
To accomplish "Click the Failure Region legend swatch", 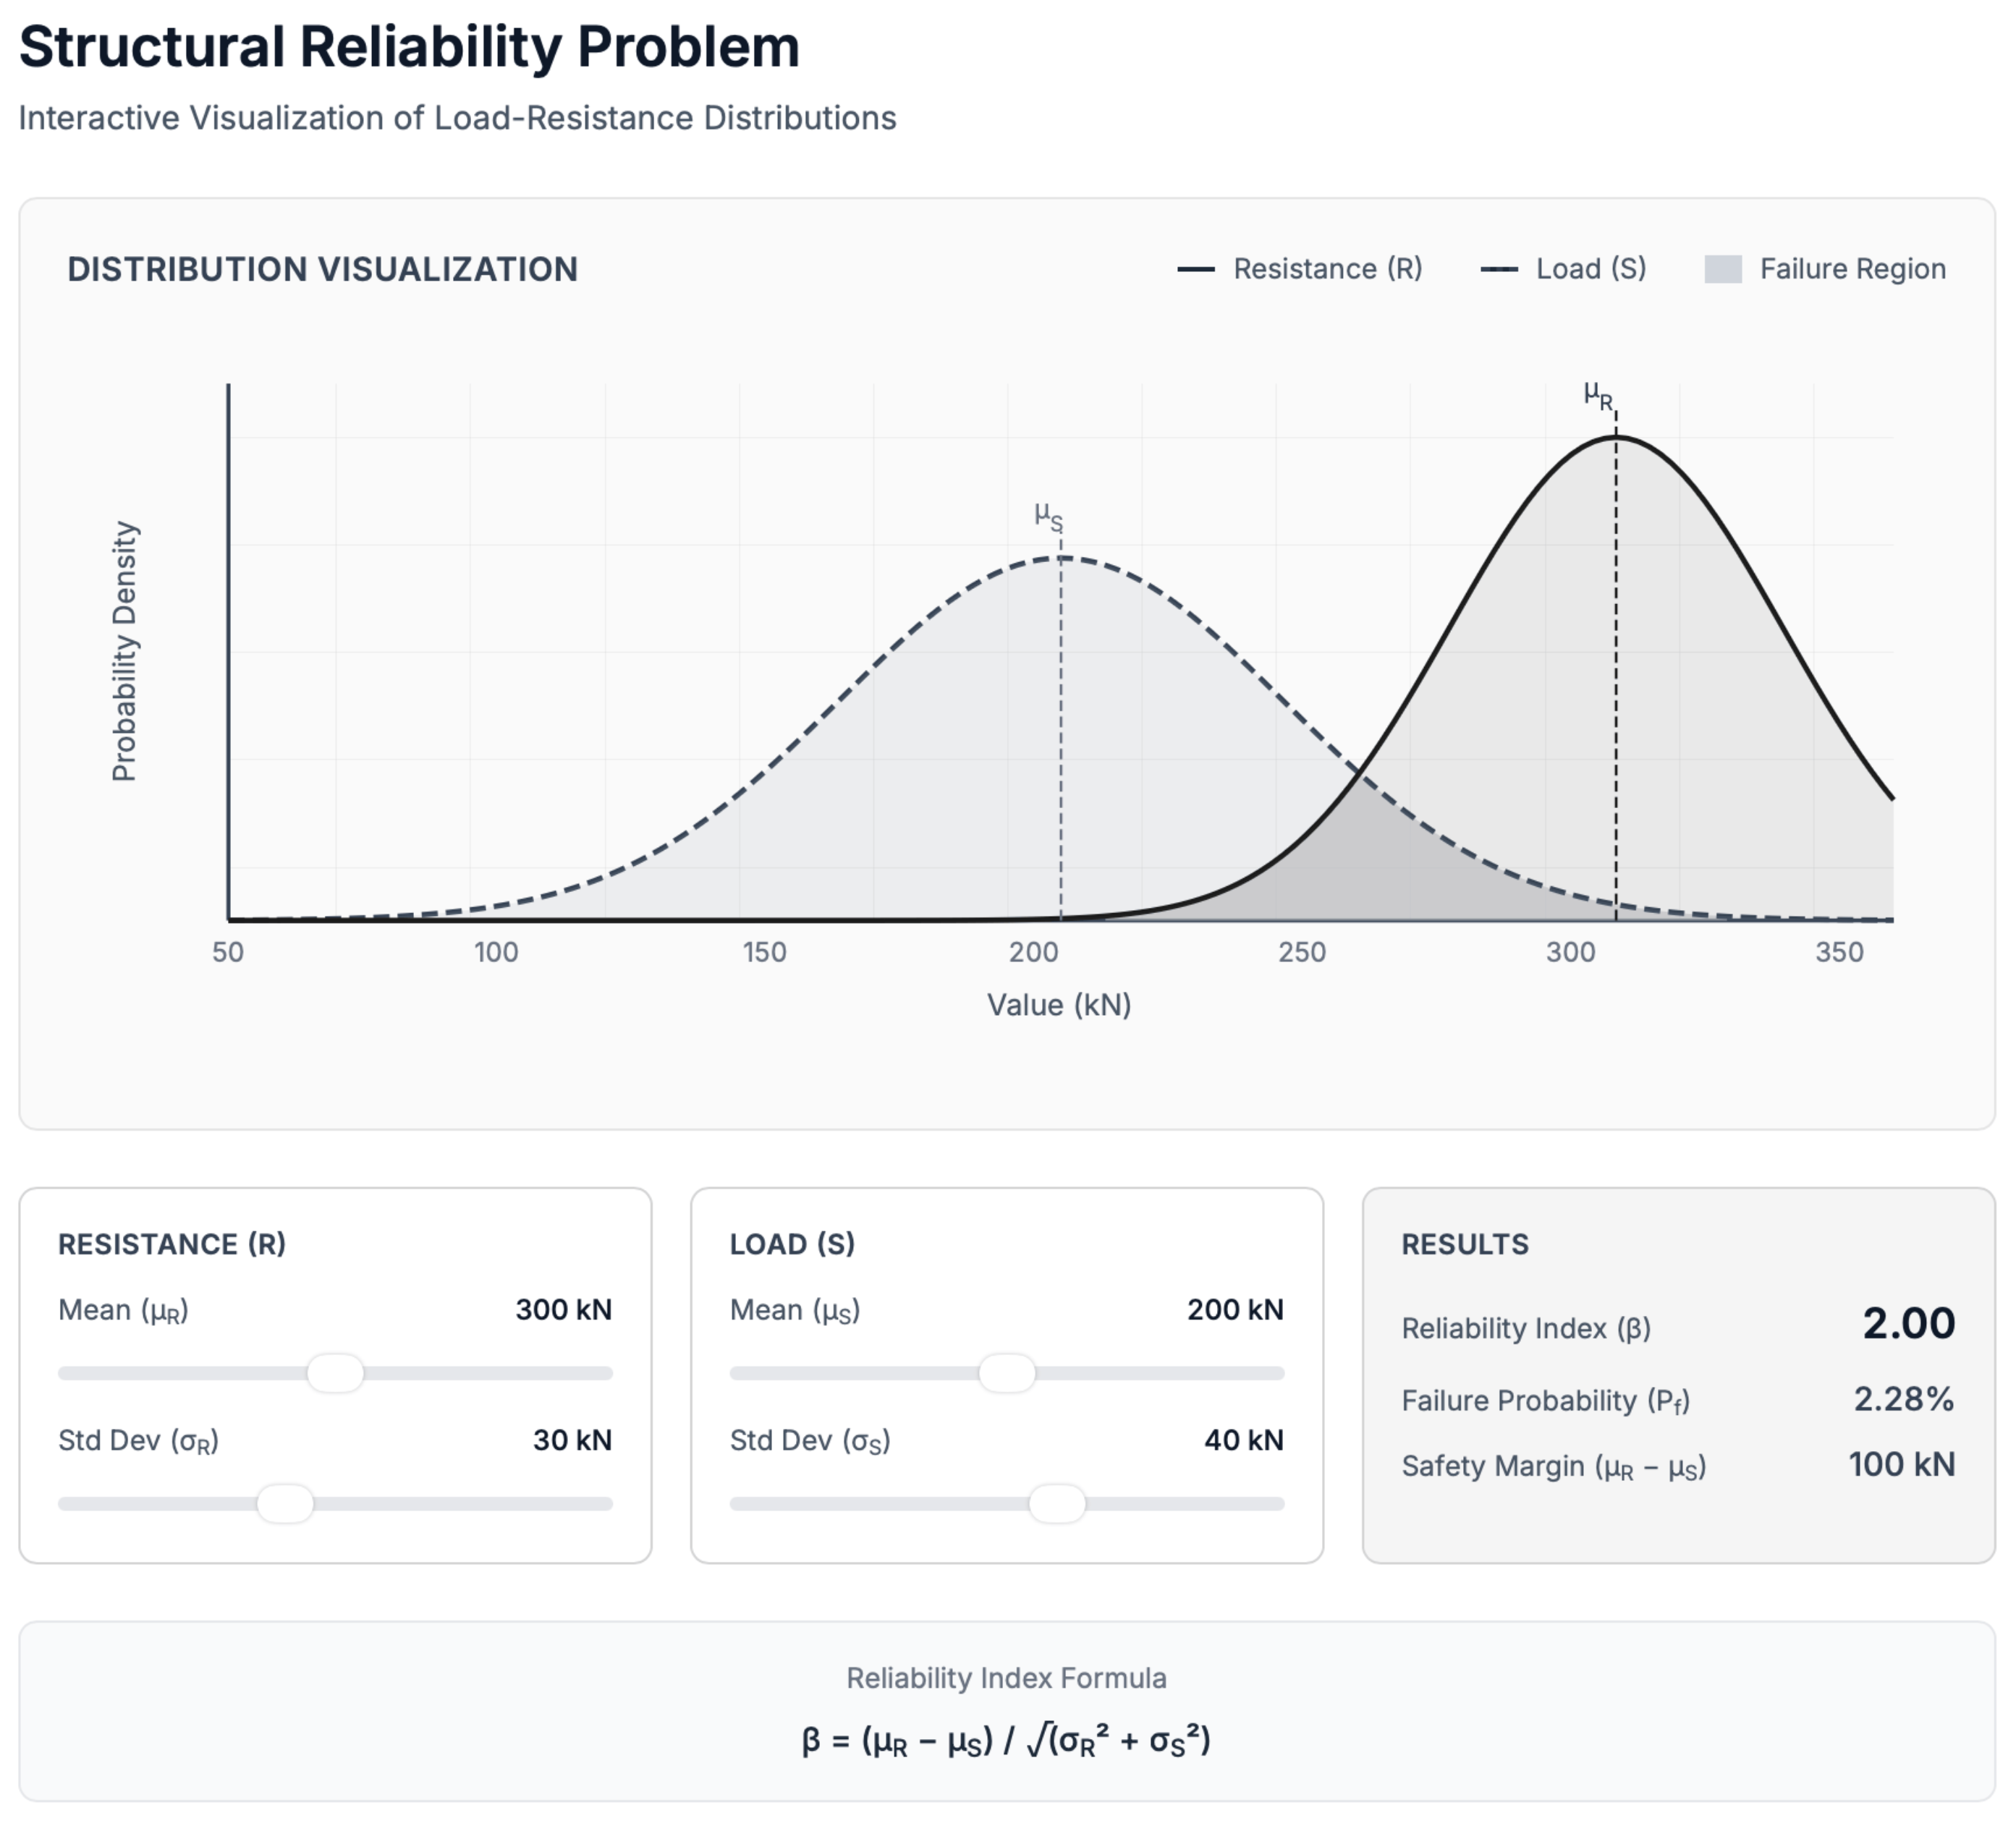I will tap(1723, 269).
